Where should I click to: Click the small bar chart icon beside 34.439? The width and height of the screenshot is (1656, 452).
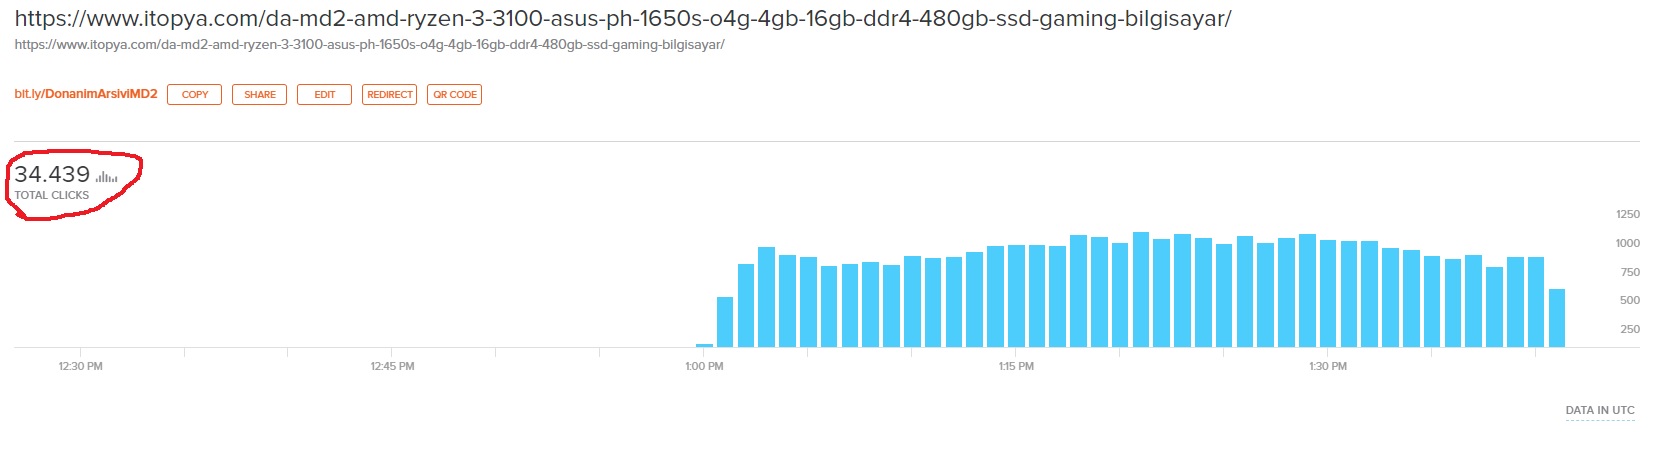click(x=107, y=177)
